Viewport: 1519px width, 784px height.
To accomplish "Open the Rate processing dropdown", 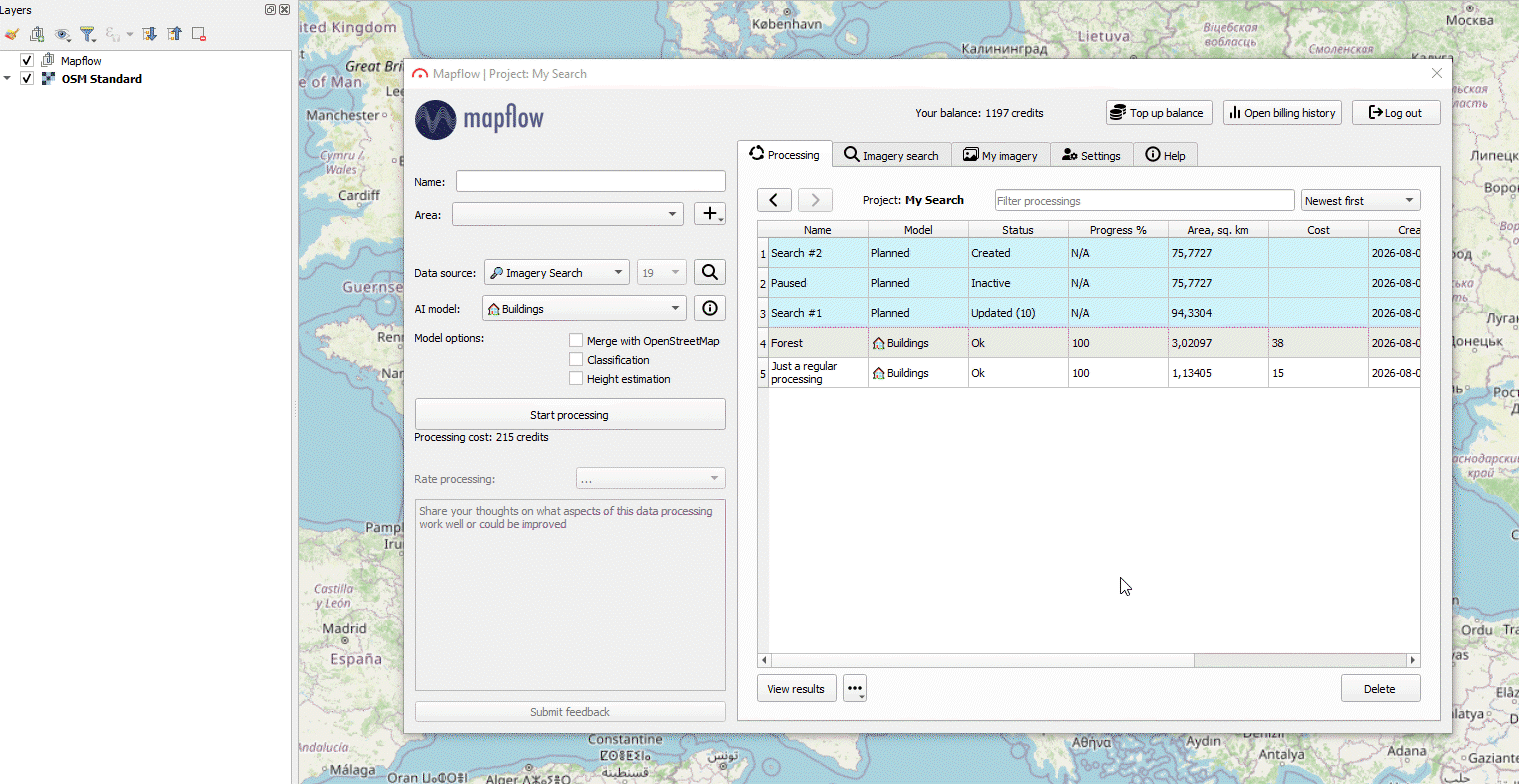I will 650,479.
